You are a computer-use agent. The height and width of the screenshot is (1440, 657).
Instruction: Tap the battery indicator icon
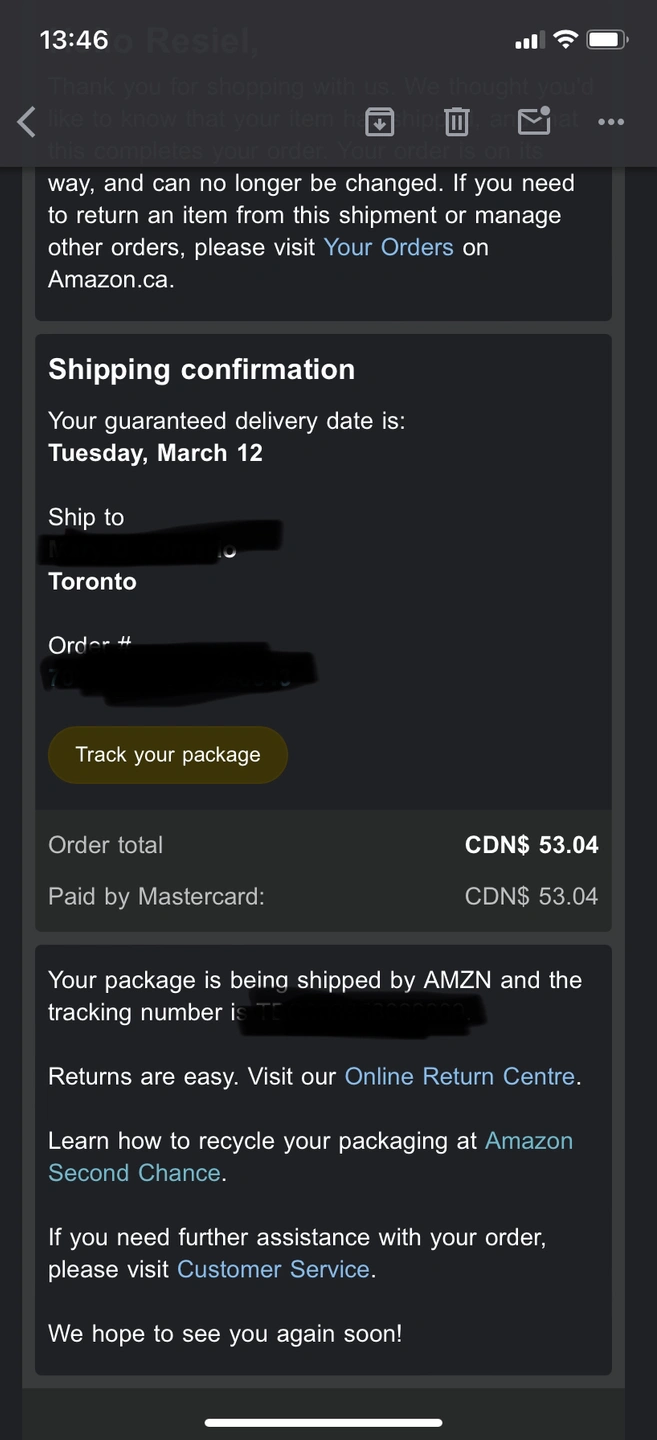point(607,40)
